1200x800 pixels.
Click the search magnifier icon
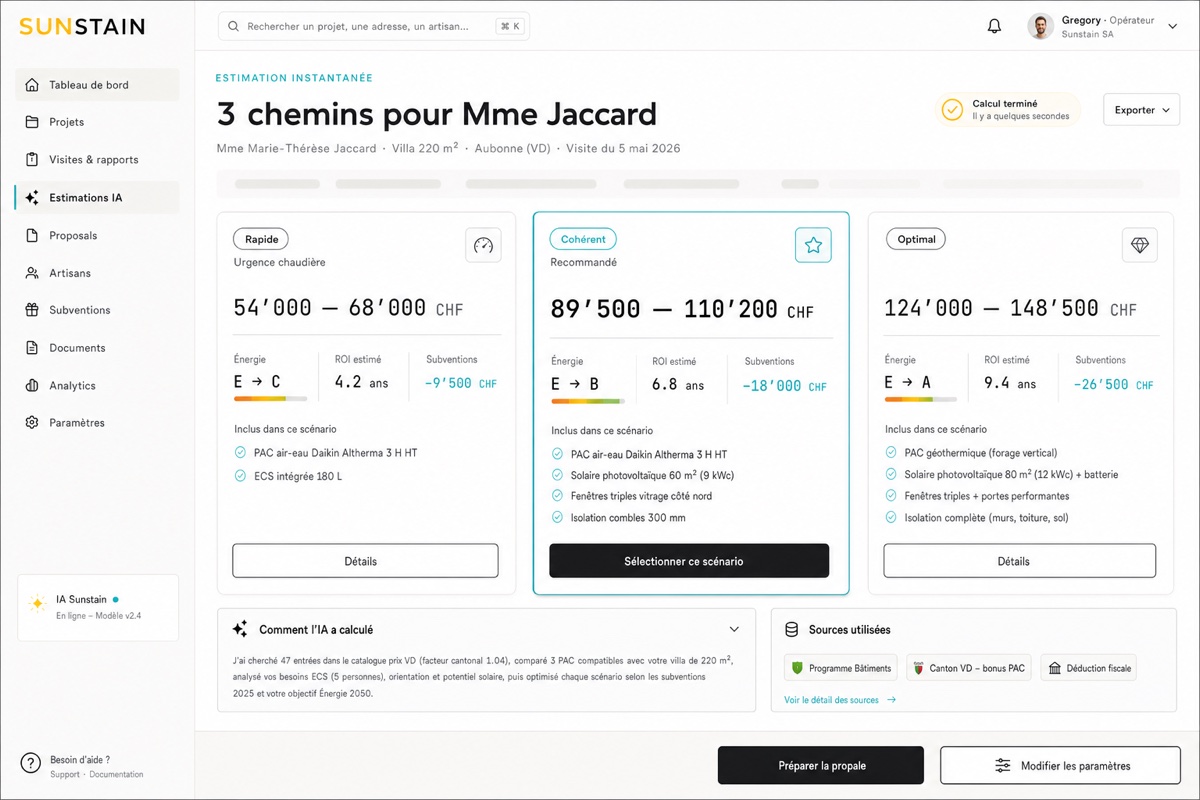tap(233, 26)
